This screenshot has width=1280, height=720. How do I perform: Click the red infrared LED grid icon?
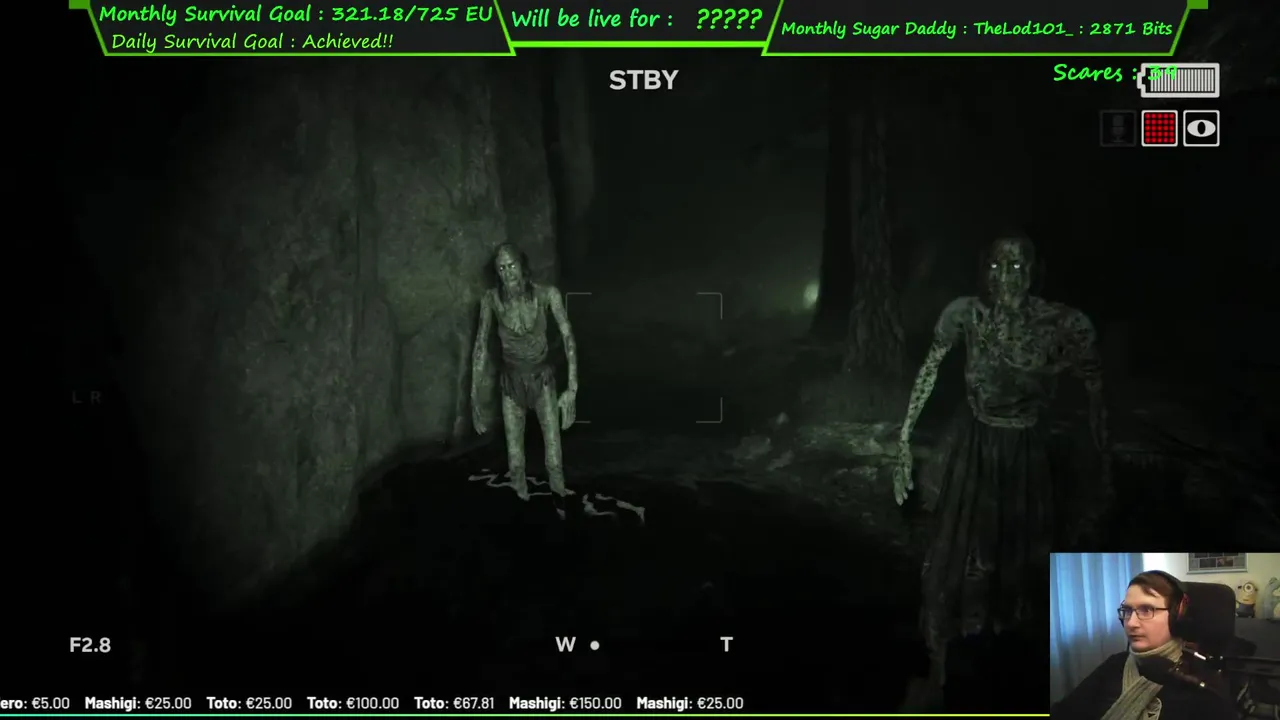coord(1160,128)
